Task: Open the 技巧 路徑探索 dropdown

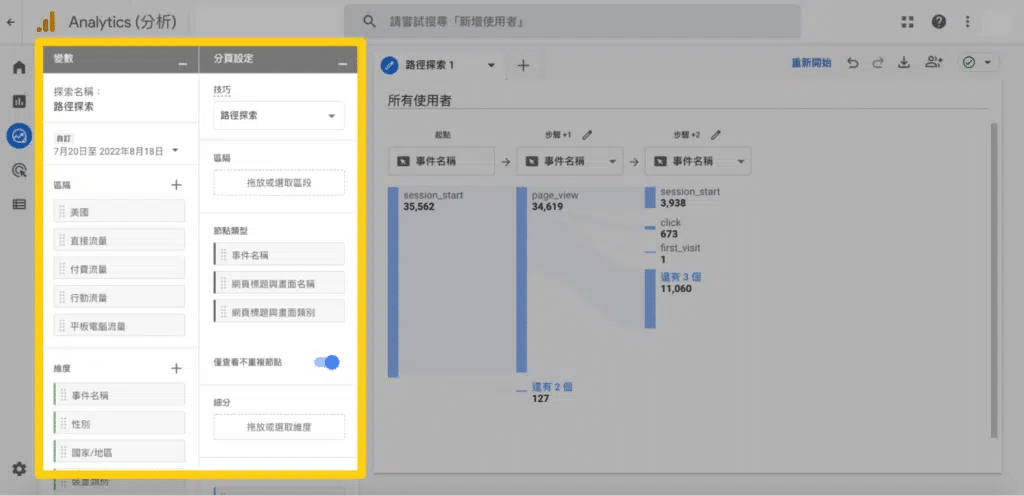Action: tap(279, 116)
